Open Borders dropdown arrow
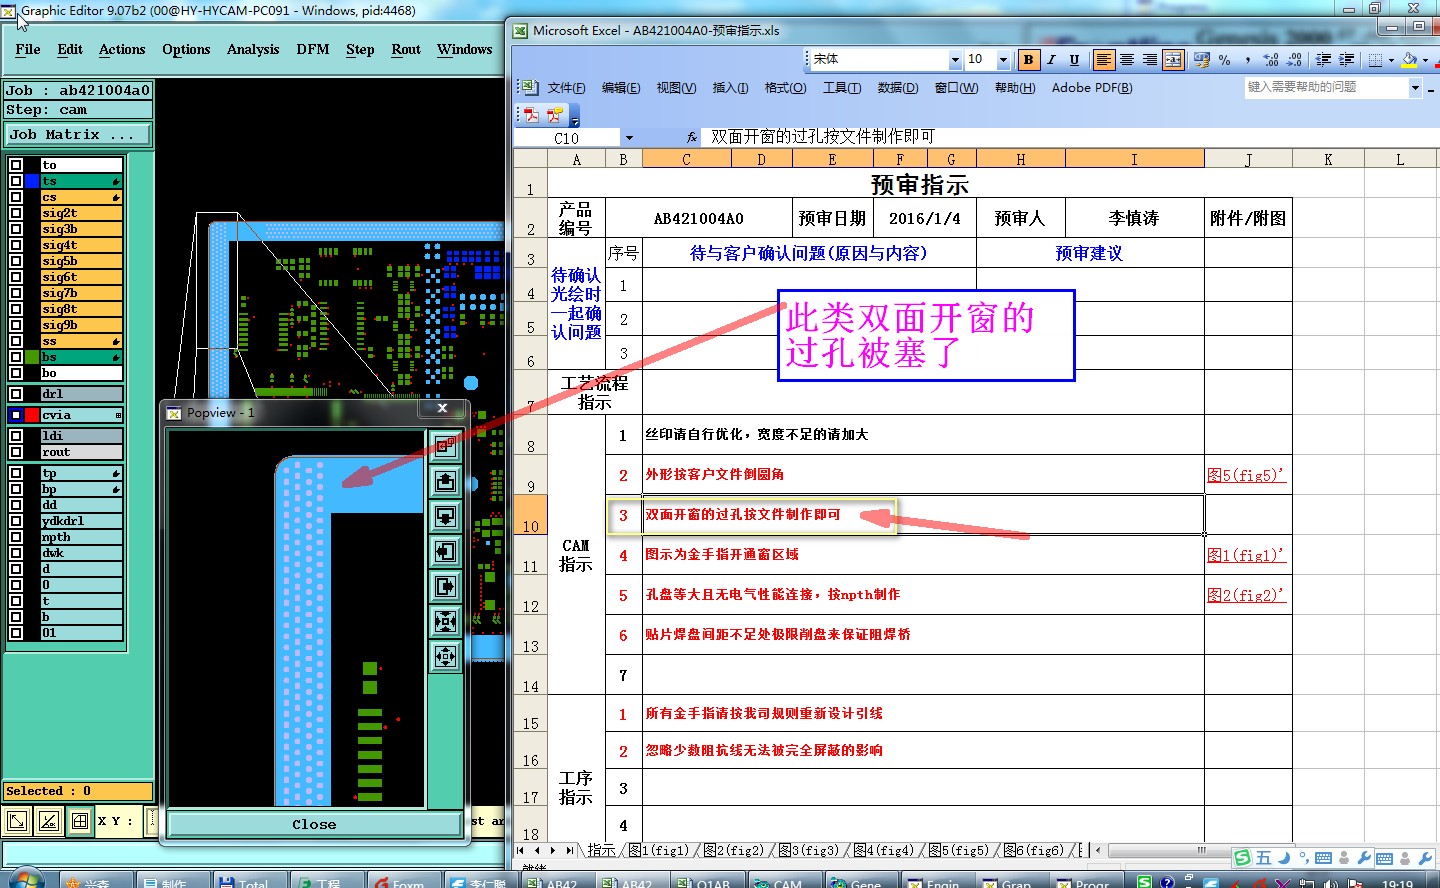1440x888 pixels. (x=1391, y=60)
